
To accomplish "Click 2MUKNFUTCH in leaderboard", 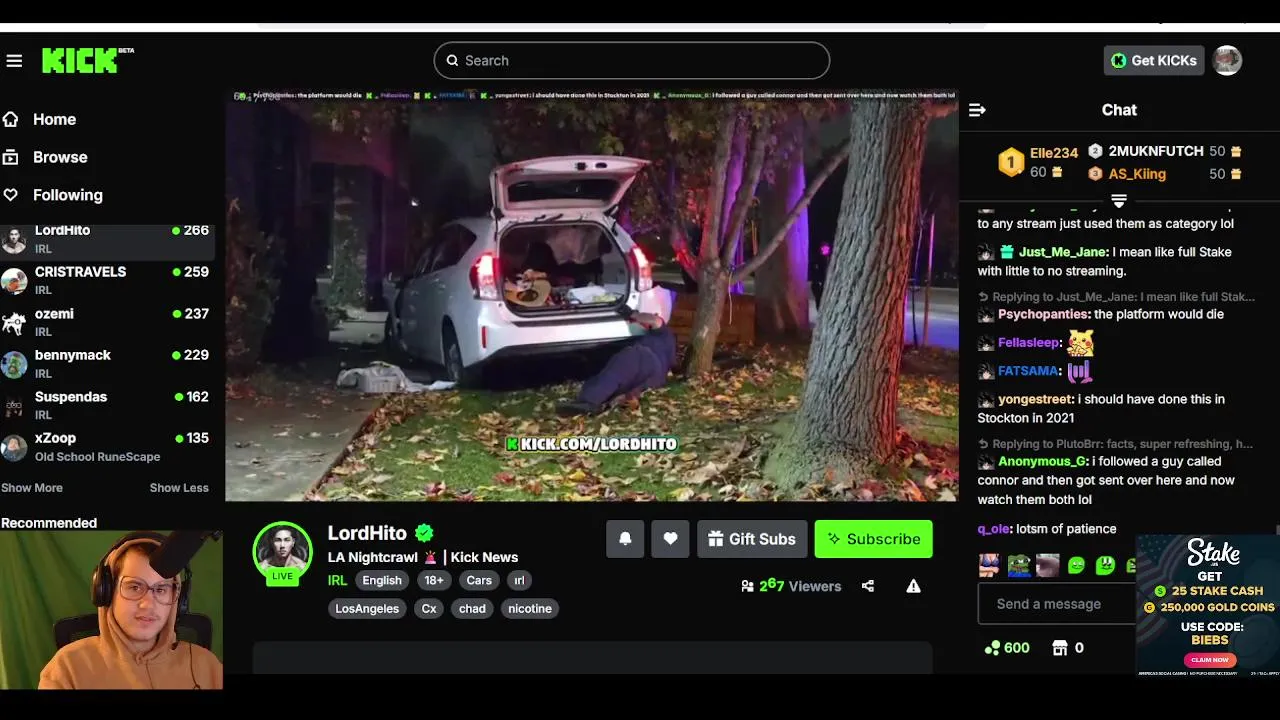I will click(x=1156, y=151).
